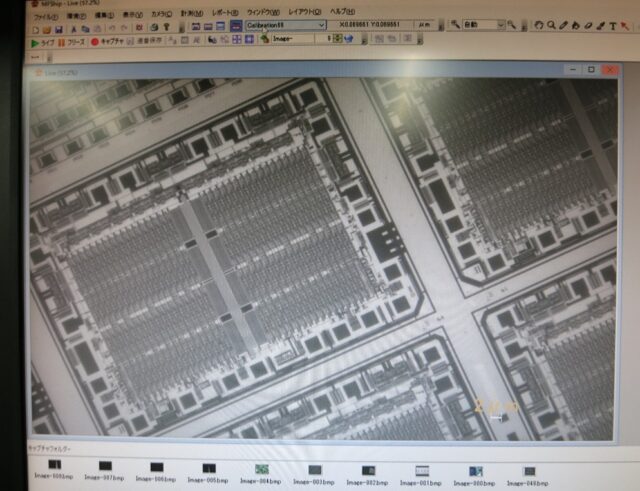Select the red arrow pointer tool
This screenshot has width=640, height=491.
point(624,27)
